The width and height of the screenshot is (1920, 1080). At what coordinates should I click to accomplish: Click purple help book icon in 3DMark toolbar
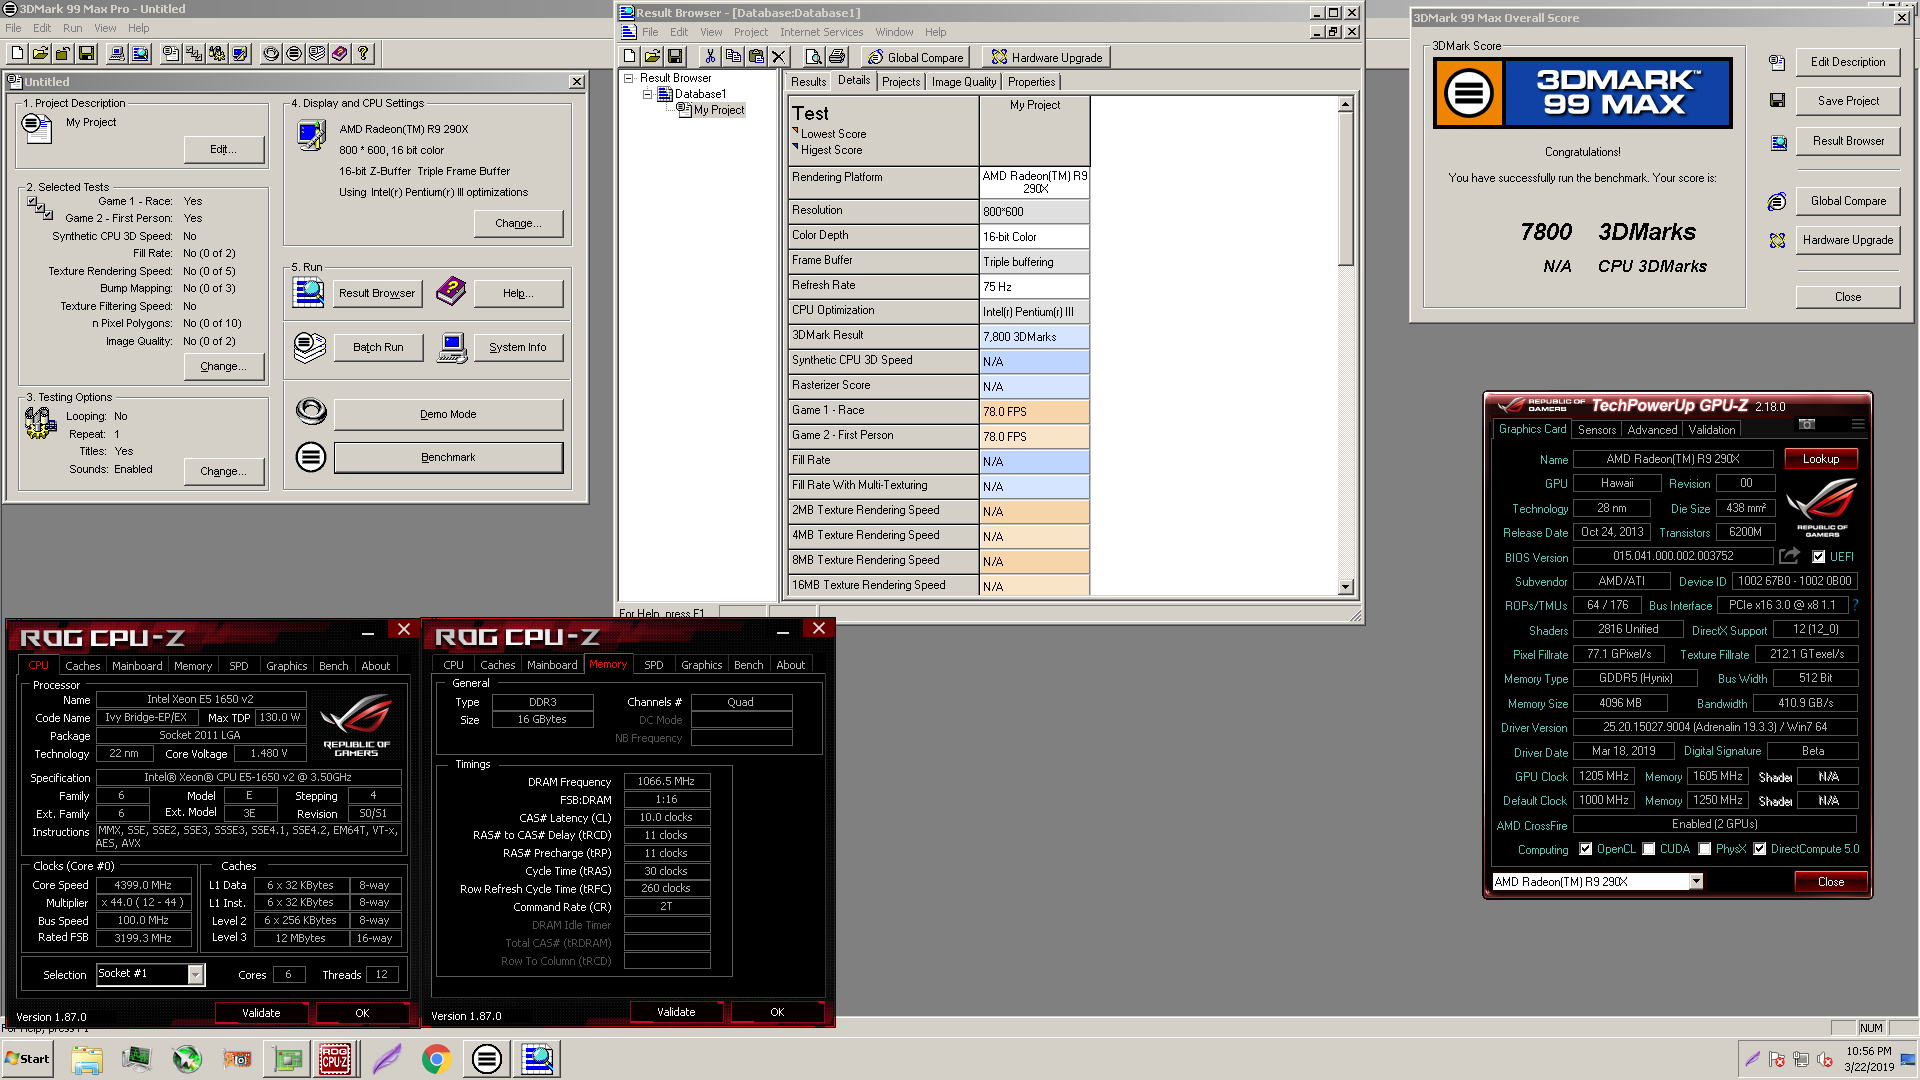340,54
